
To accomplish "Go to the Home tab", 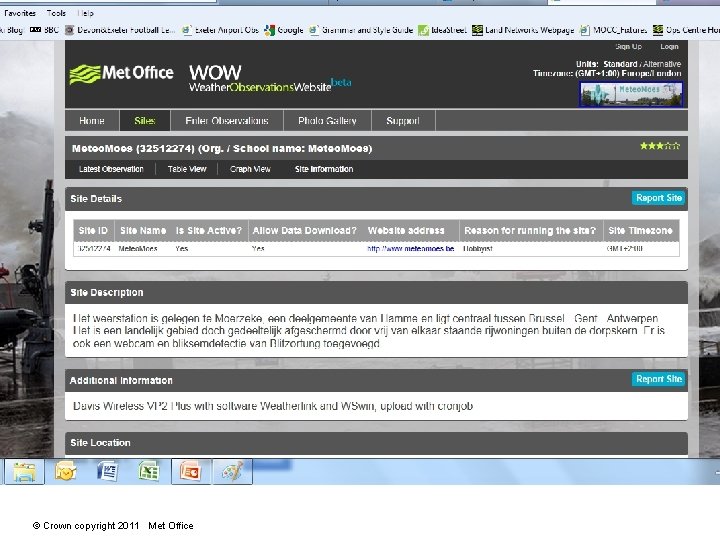I will (x=92, y=121).
